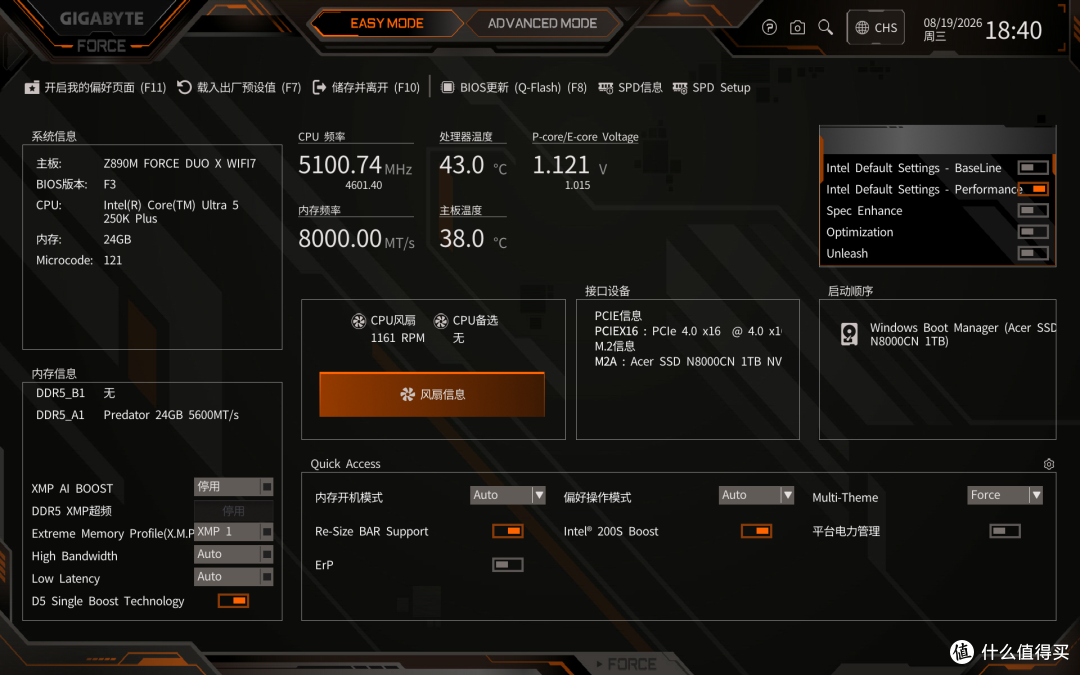Image resolution: width=1080 pixels, height=675 pixels.
Task: Click the 8000.00 MT/s memory frequency value
Action: pos(356,238)
